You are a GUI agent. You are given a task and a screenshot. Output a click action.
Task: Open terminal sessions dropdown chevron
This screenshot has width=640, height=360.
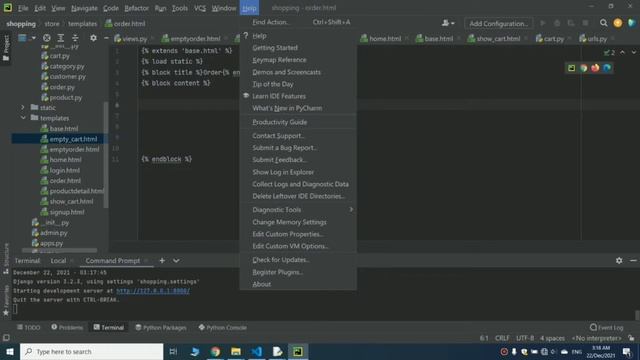click(x=176, y=261)
